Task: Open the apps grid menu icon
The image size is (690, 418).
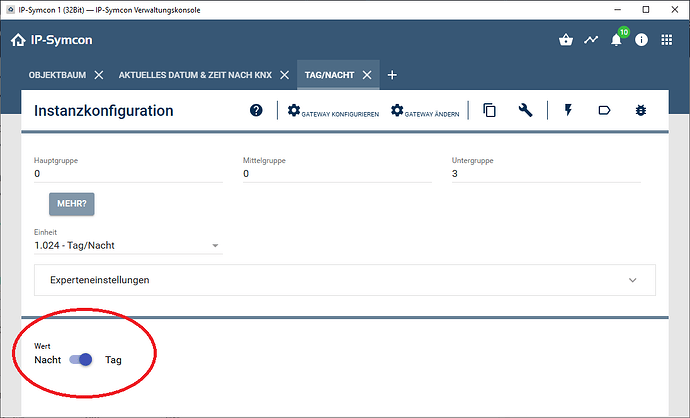Action: point(667,41)
